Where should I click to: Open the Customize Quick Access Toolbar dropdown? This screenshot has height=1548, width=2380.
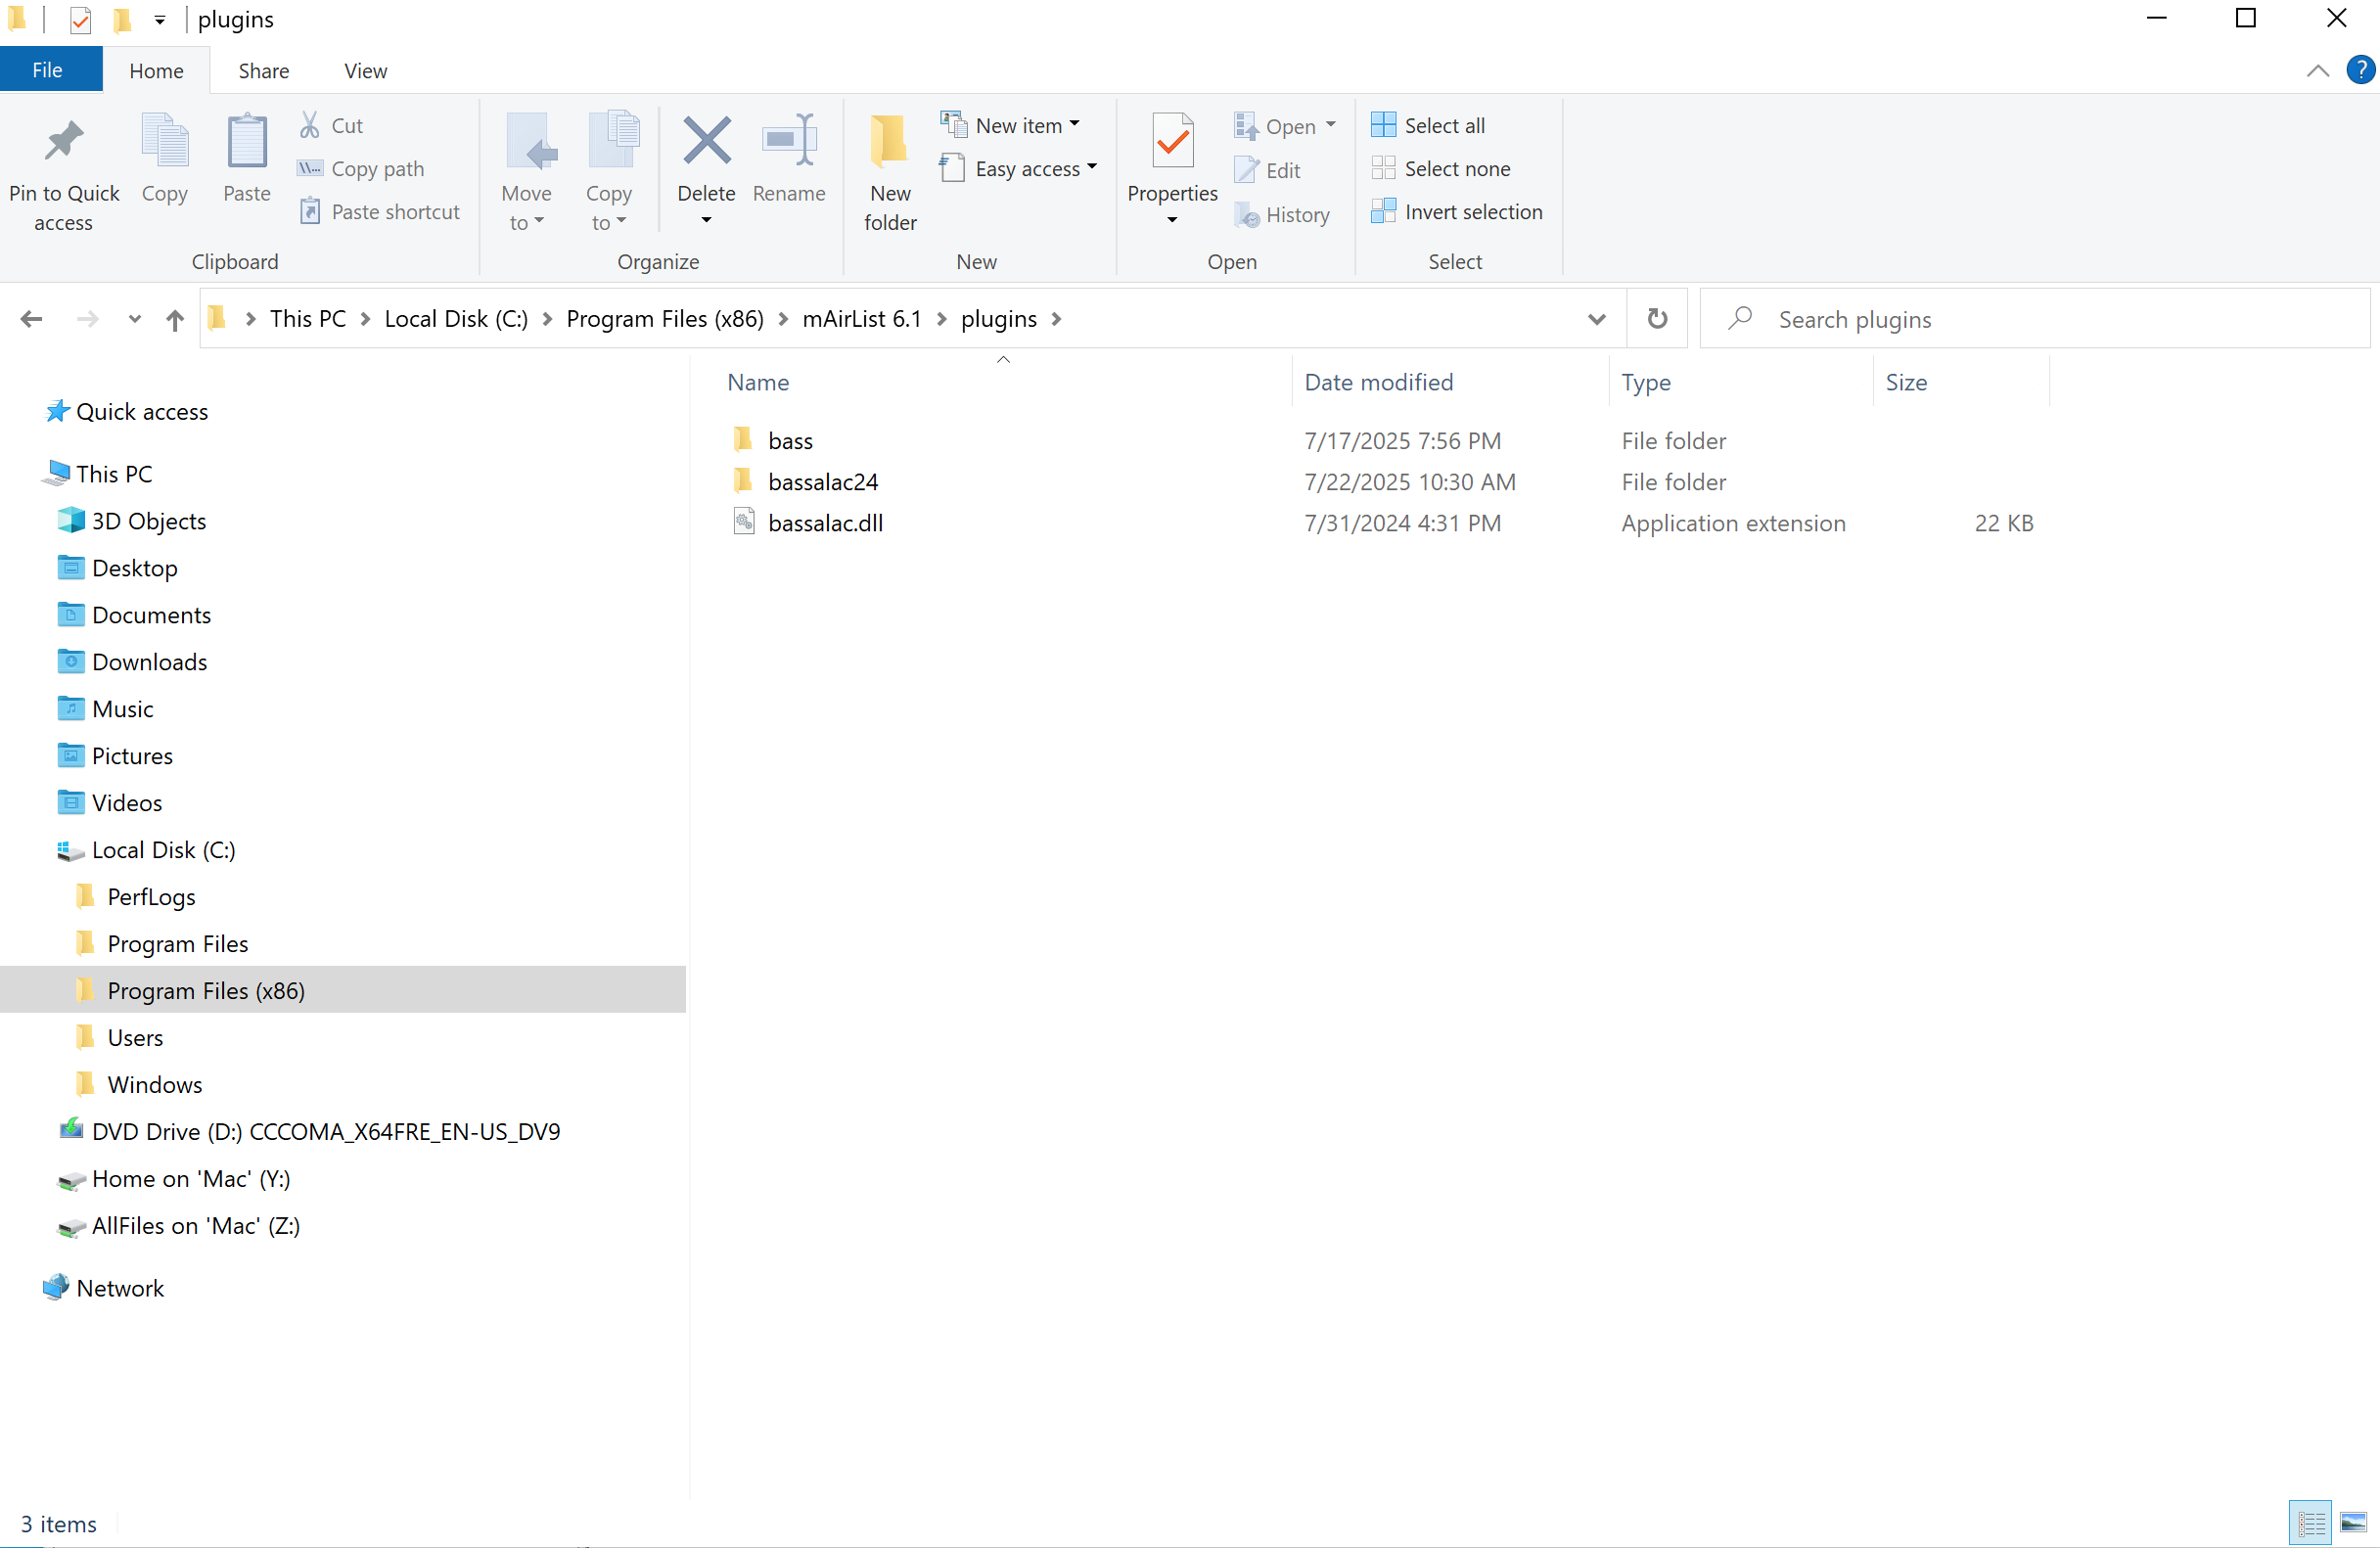point(159,19)
